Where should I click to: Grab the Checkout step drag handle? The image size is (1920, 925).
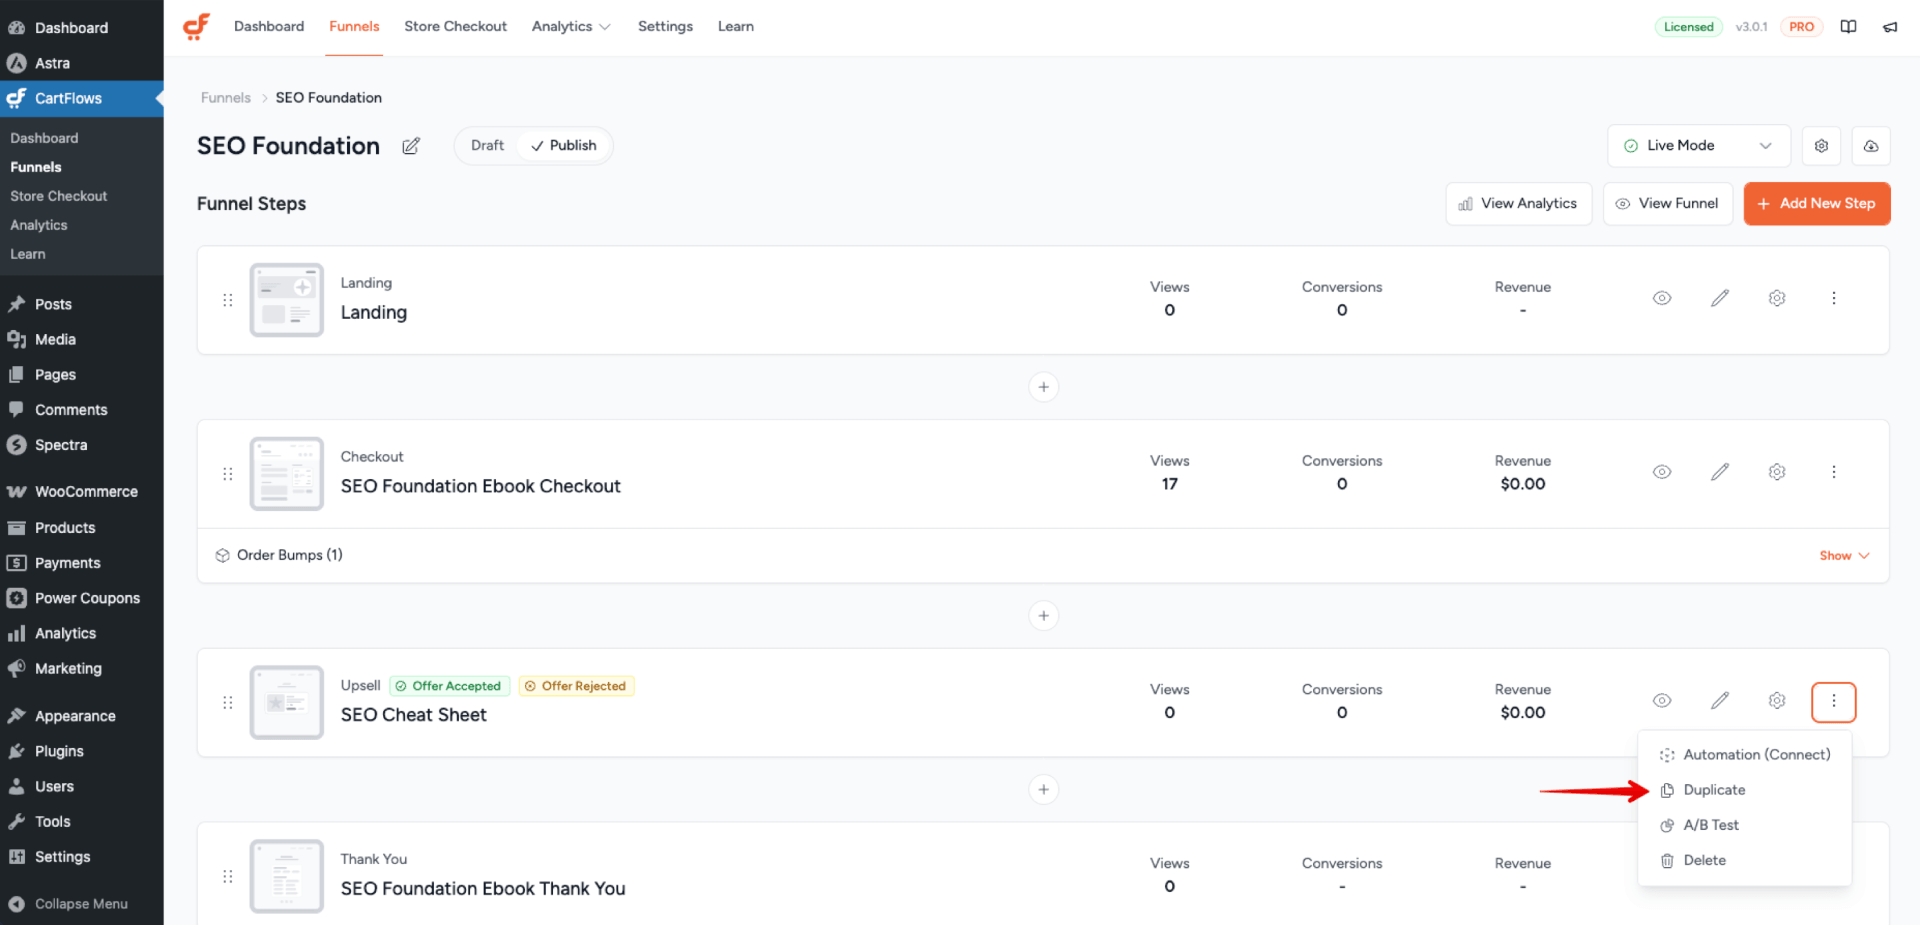click(x=228, y=474)
